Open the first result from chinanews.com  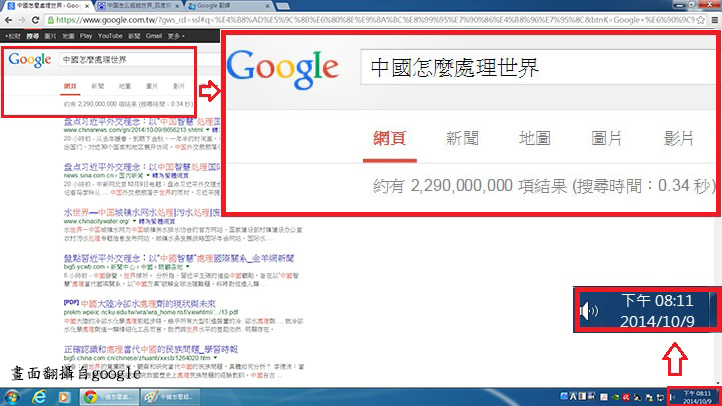click(142, 122)
